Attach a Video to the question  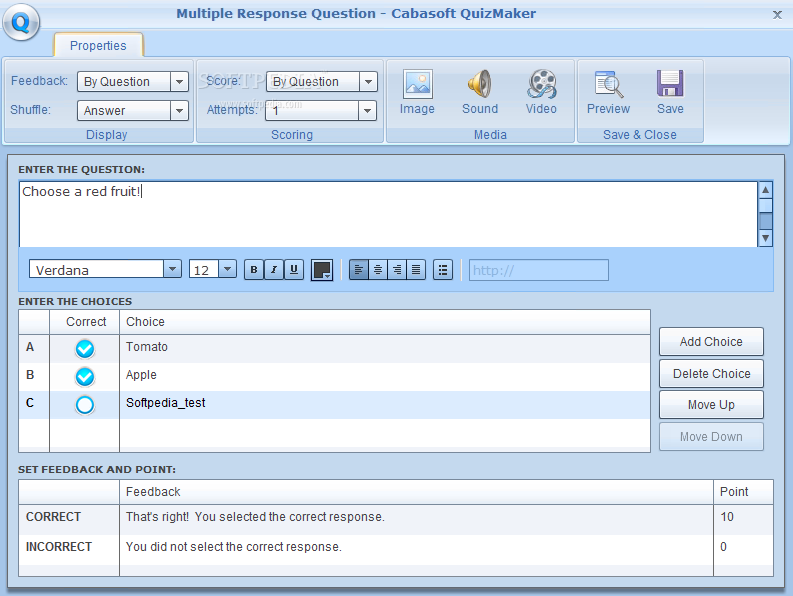tap(541, 92)
